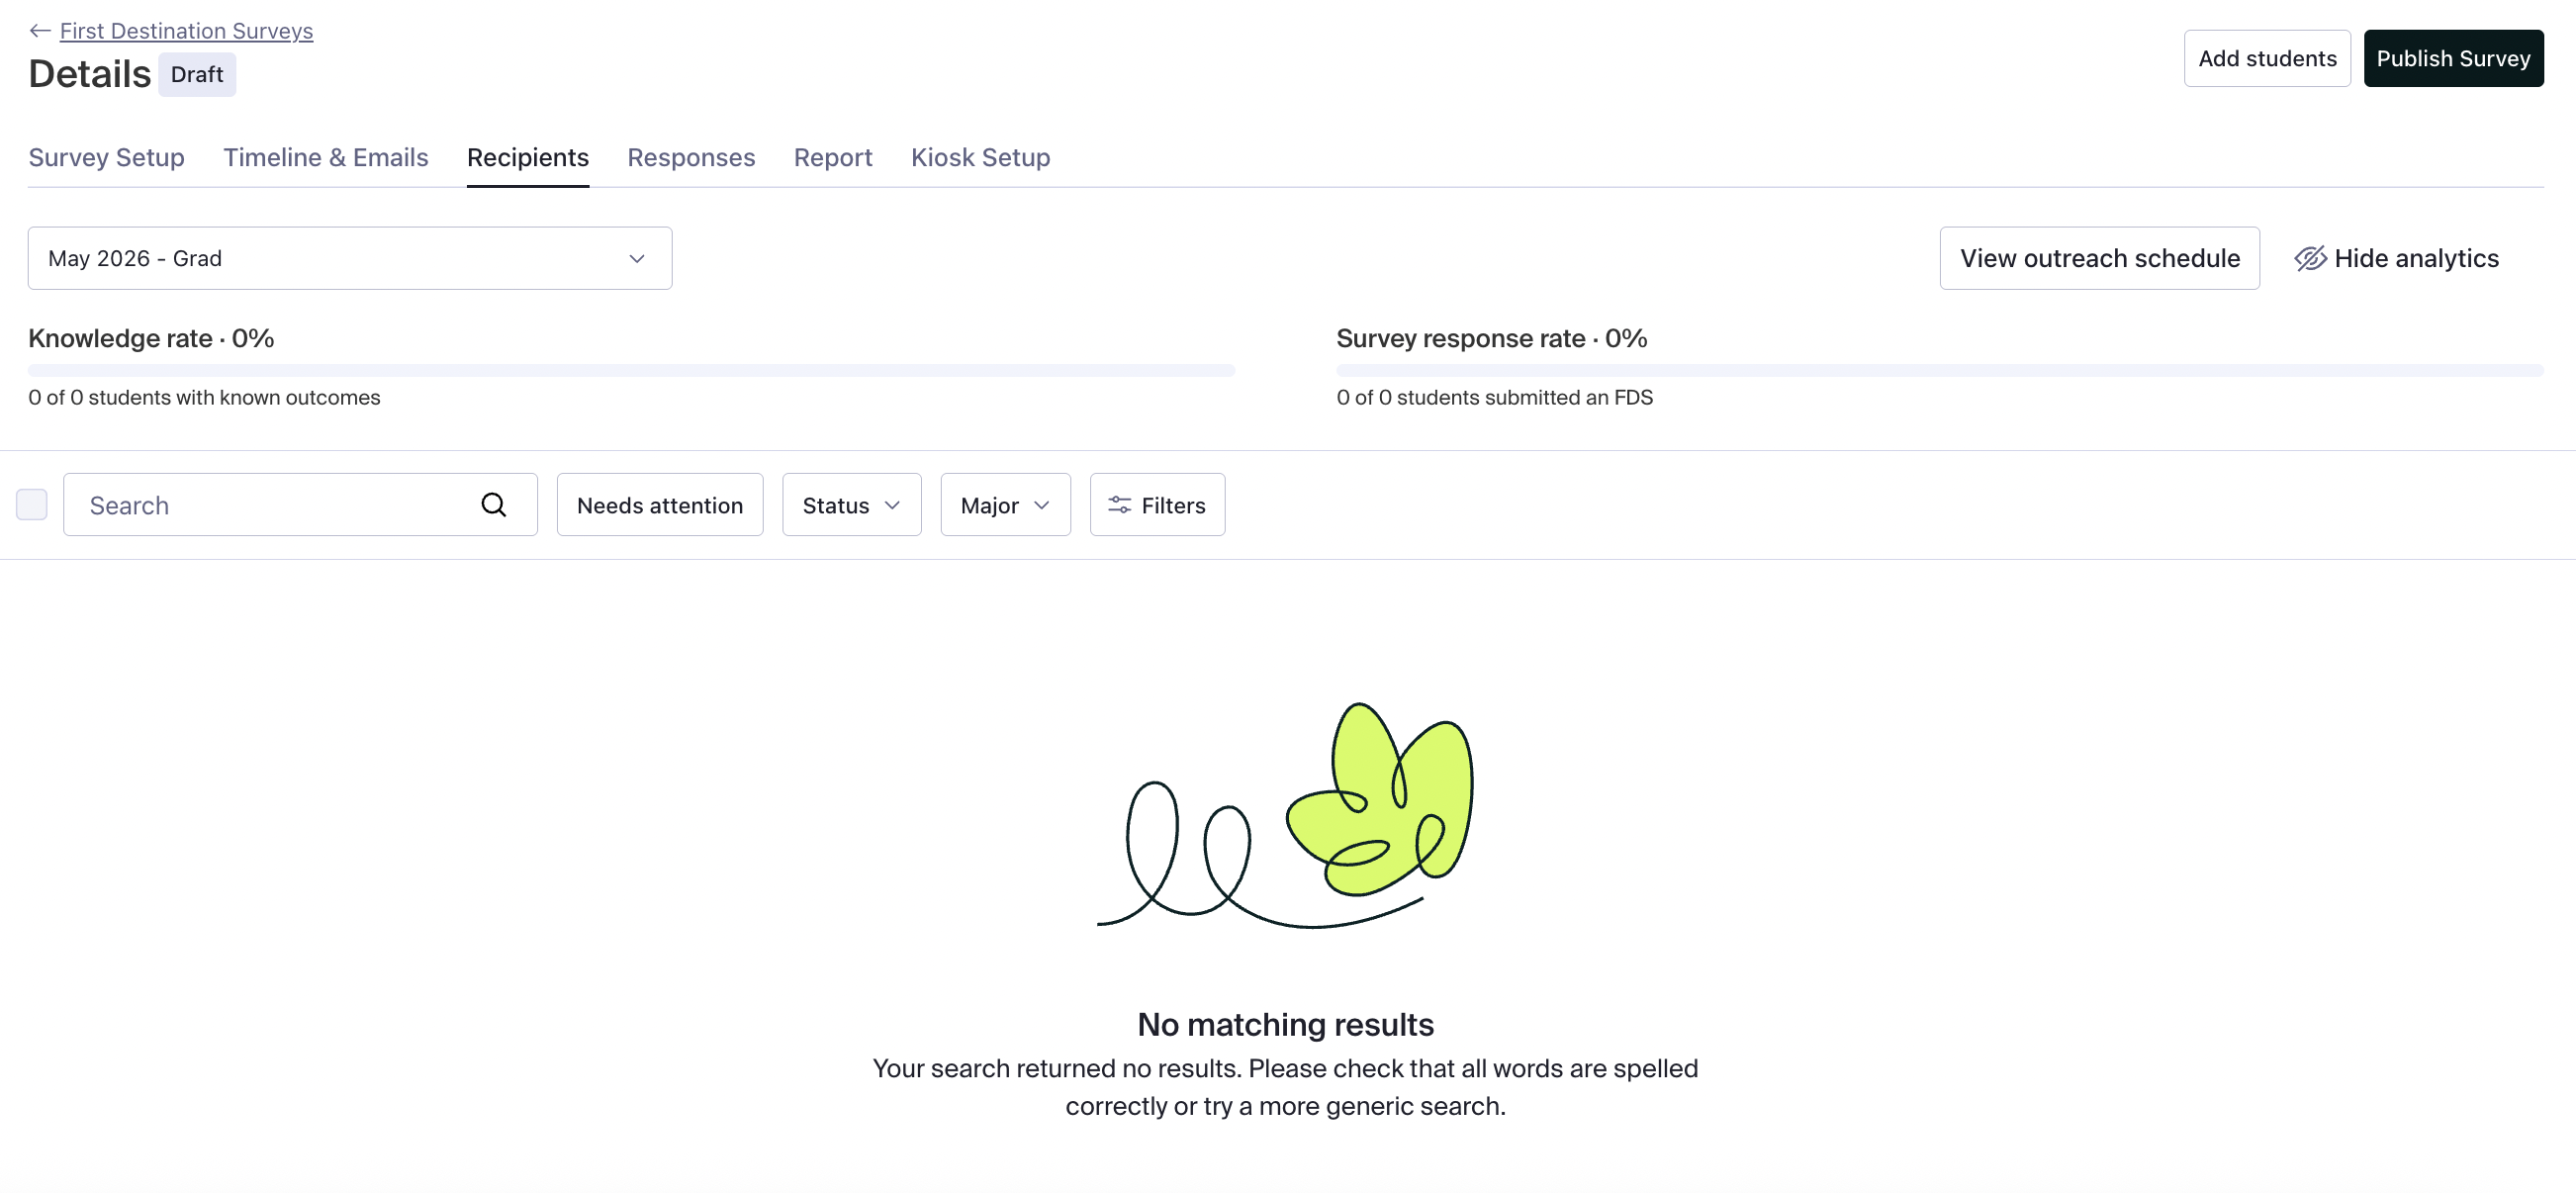The width and height of the screenshot is (2576, 1193).
Task: Click the Knowledge rate progress bar
Action: point(631,370)
